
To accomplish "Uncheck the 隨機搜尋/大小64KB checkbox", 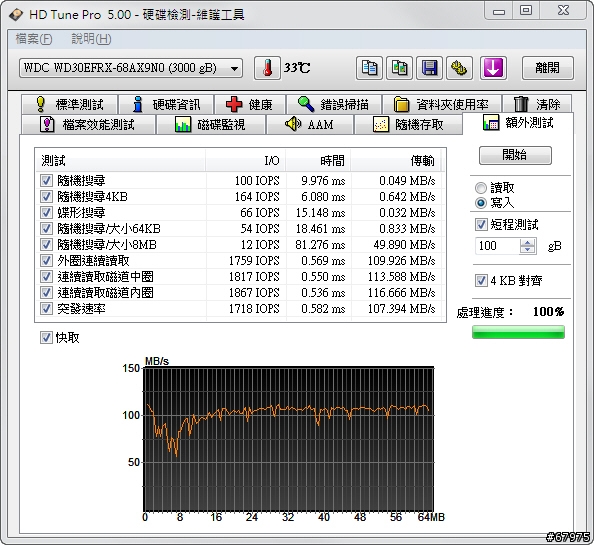I will (46, 228).
